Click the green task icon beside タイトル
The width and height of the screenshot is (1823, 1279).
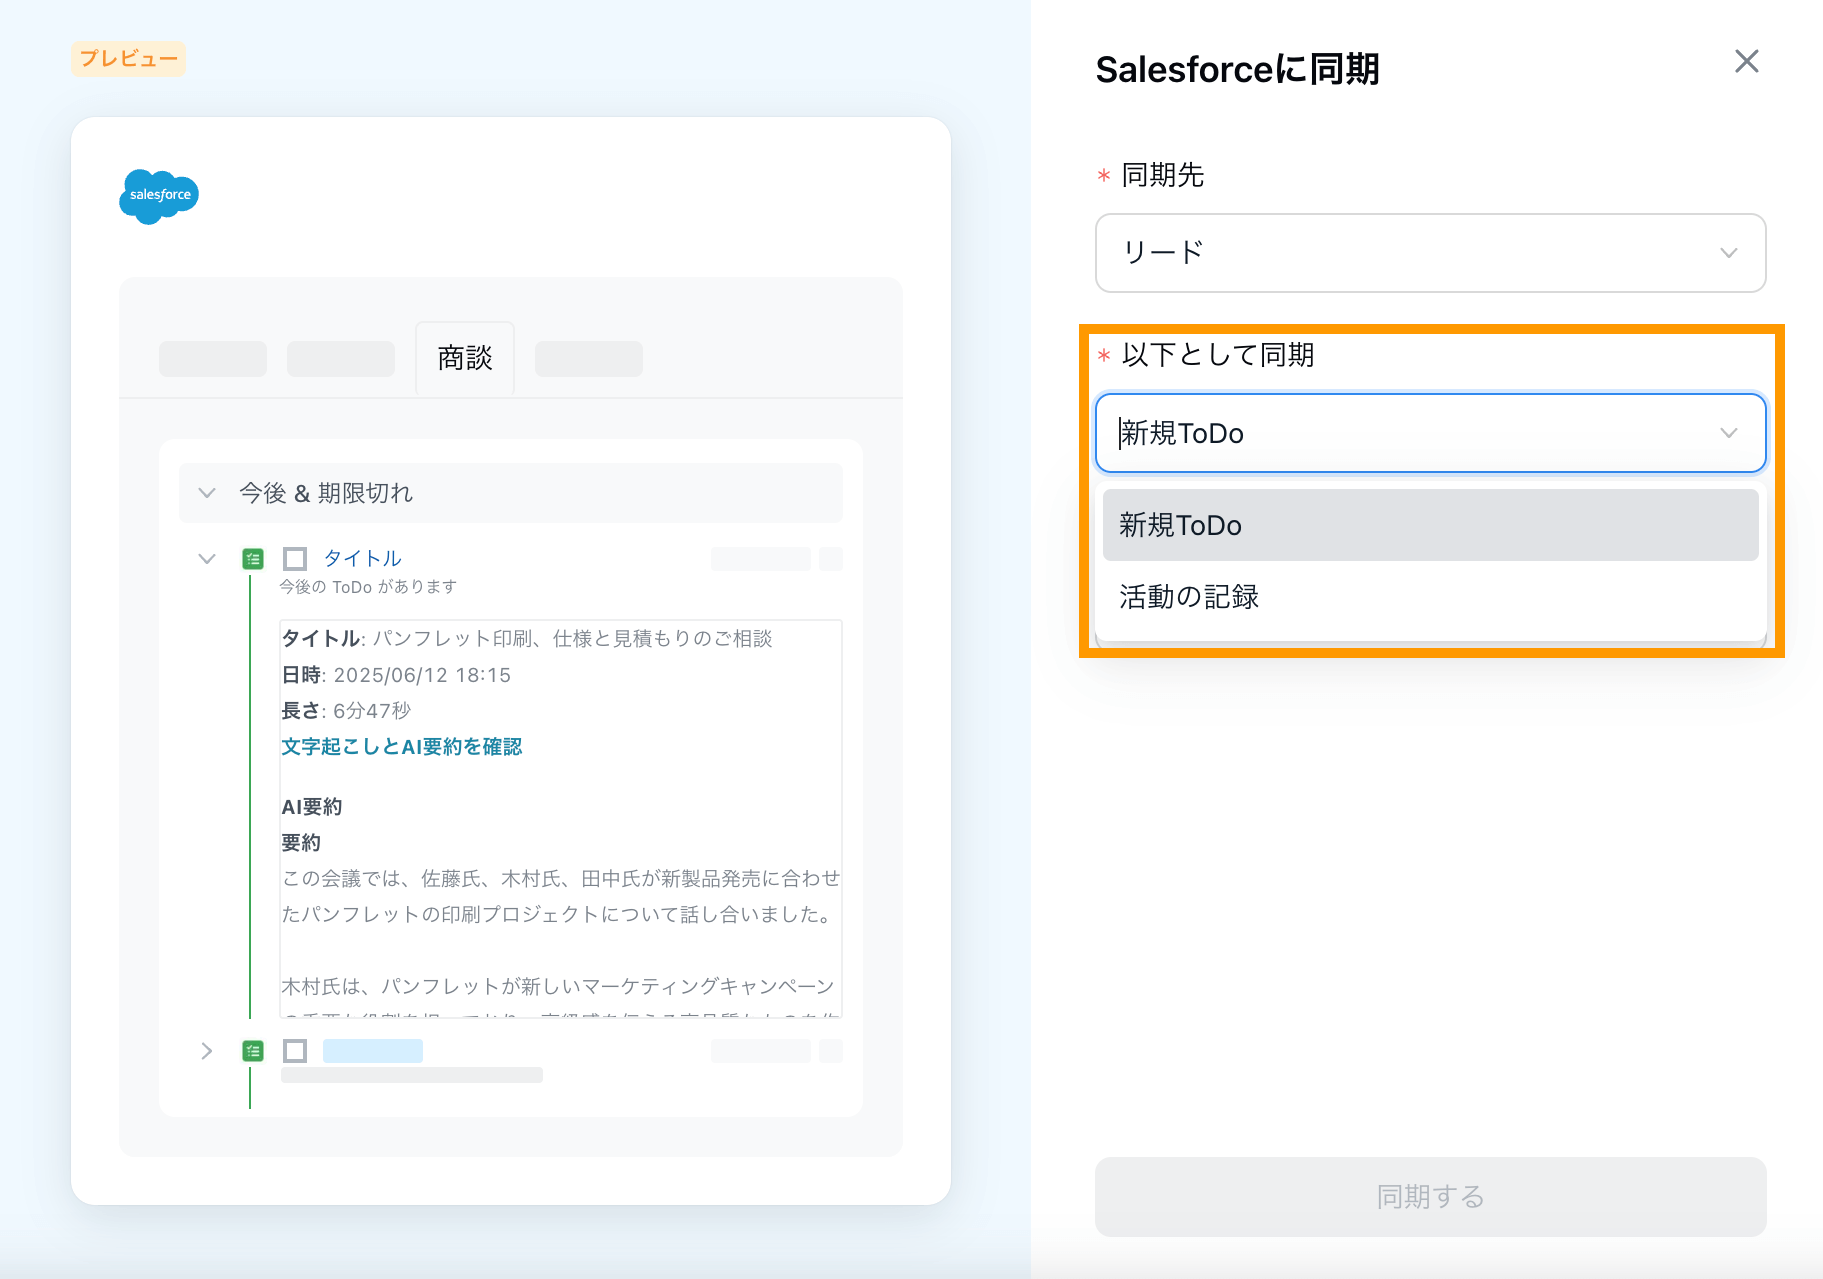click(253, 559)
